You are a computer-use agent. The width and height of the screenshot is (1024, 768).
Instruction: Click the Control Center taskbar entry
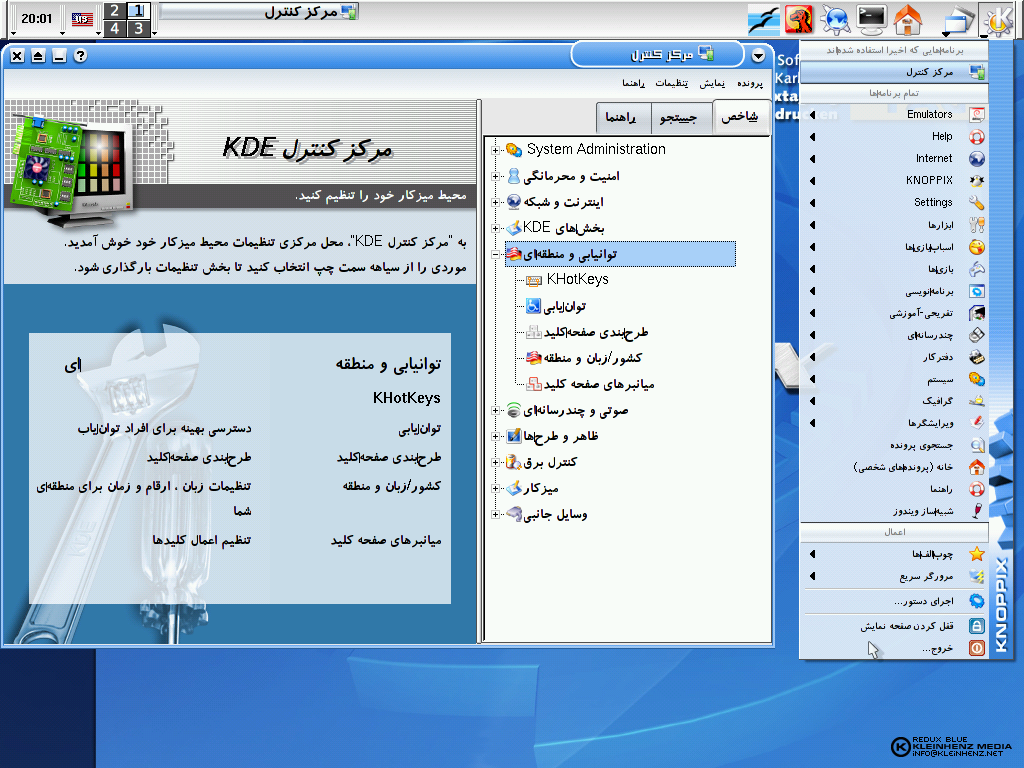pyautogui.click(x=259, y=12)
